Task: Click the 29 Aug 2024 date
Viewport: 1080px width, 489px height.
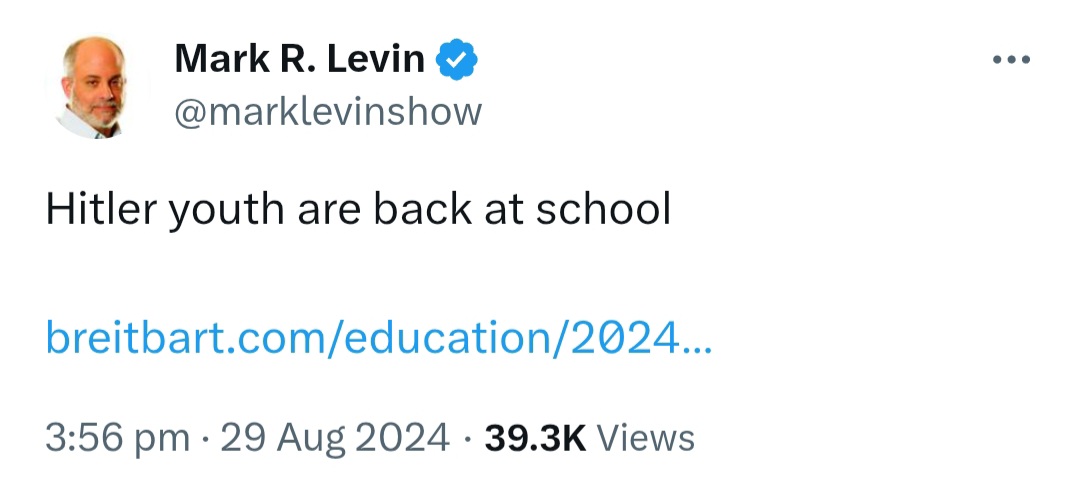Action: (335, 438)
